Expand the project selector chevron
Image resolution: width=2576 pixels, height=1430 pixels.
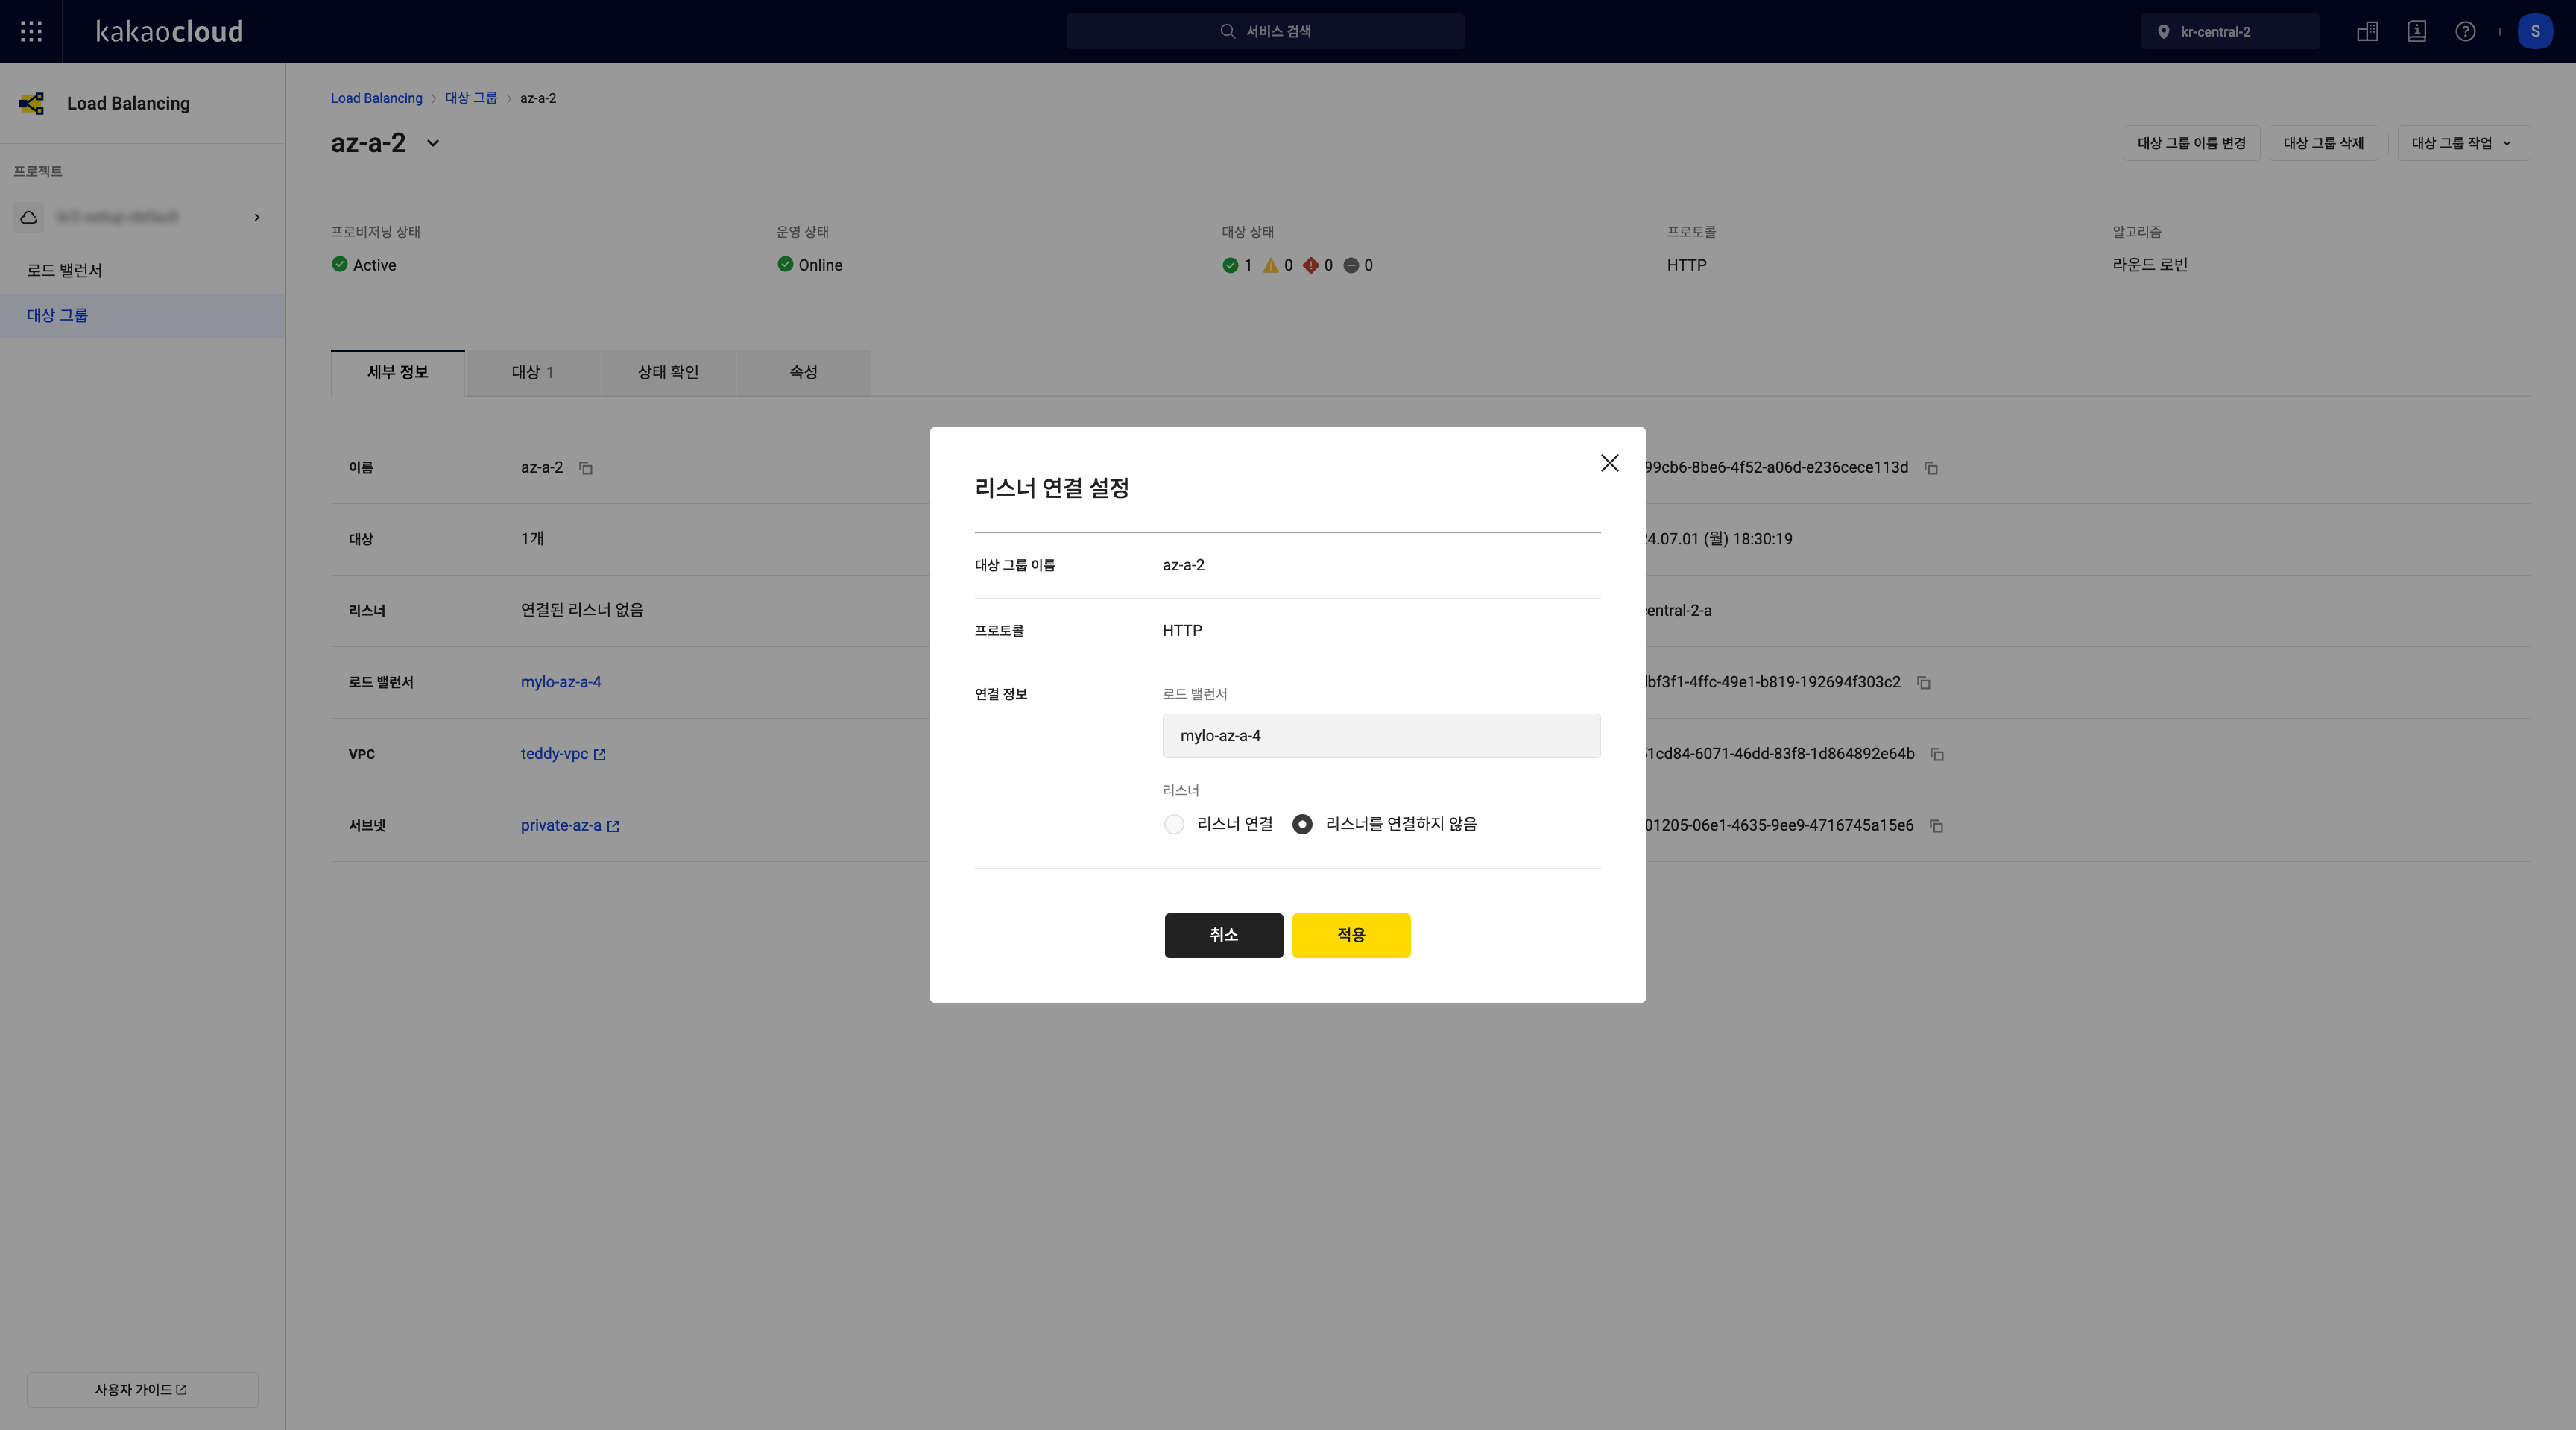tap(257, 217)
